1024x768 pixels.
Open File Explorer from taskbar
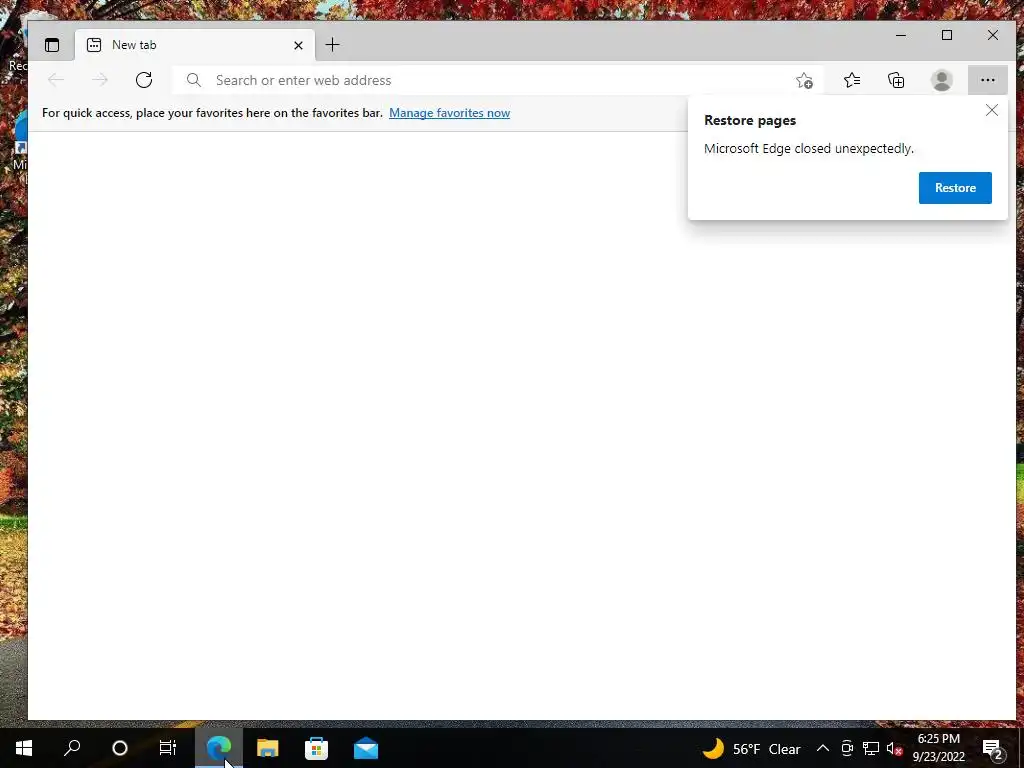coord(267,748)
